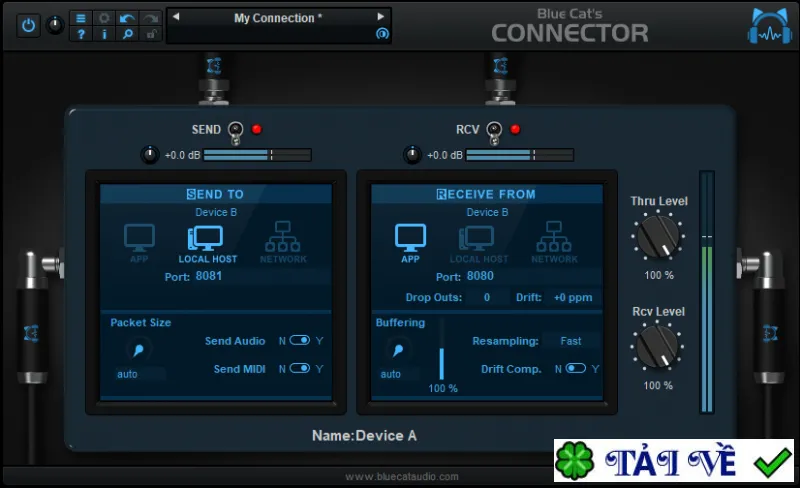Open the main menu hamburger icon
The image size is (800, 488).
pos(81,18)
